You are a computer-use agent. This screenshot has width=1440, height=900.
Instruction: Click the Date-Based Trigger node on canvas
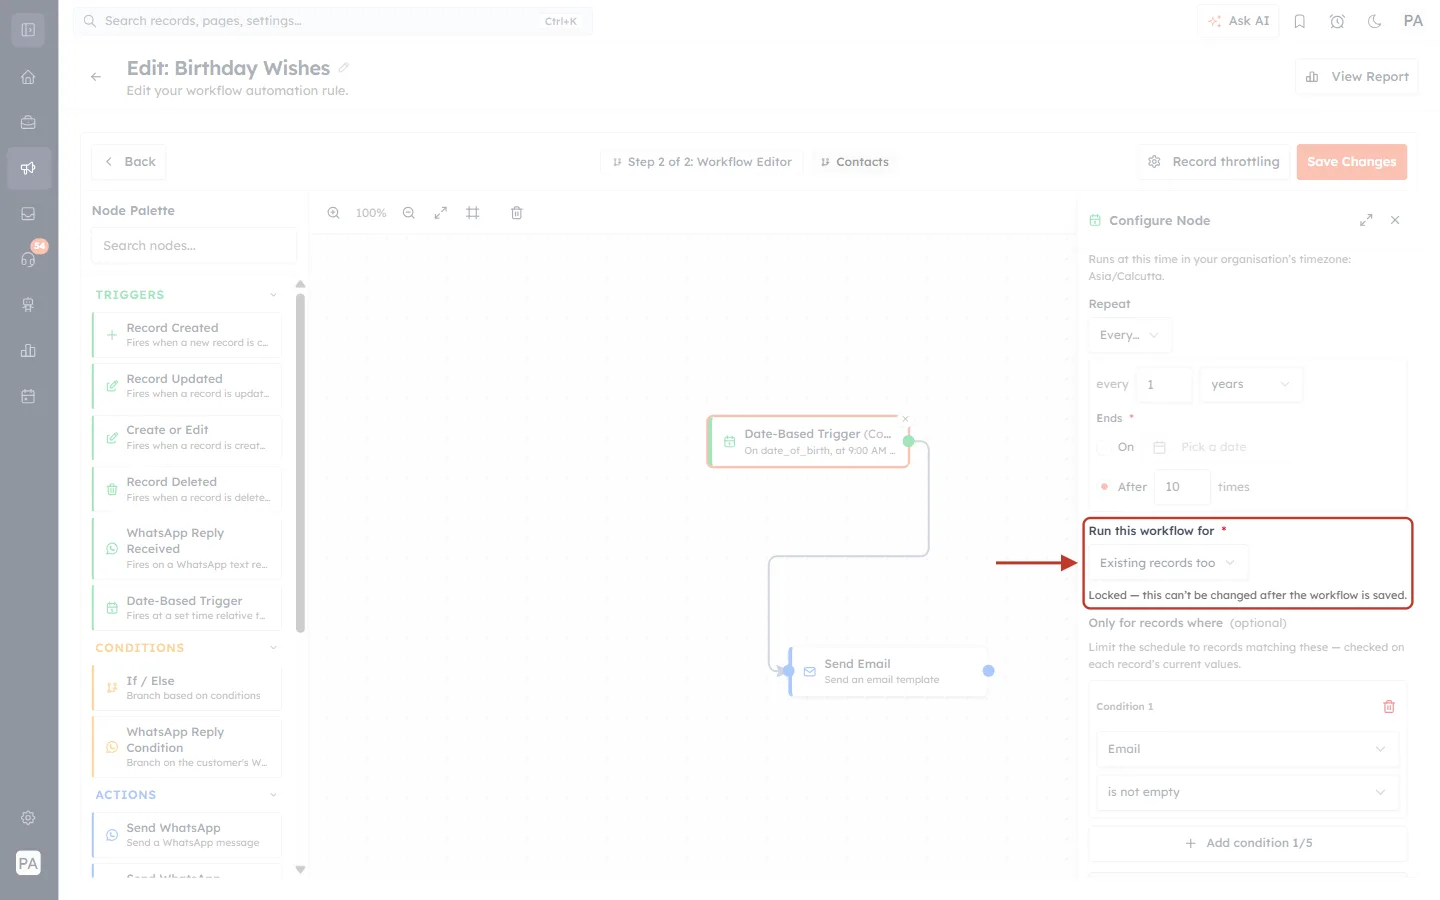[808, 442]
